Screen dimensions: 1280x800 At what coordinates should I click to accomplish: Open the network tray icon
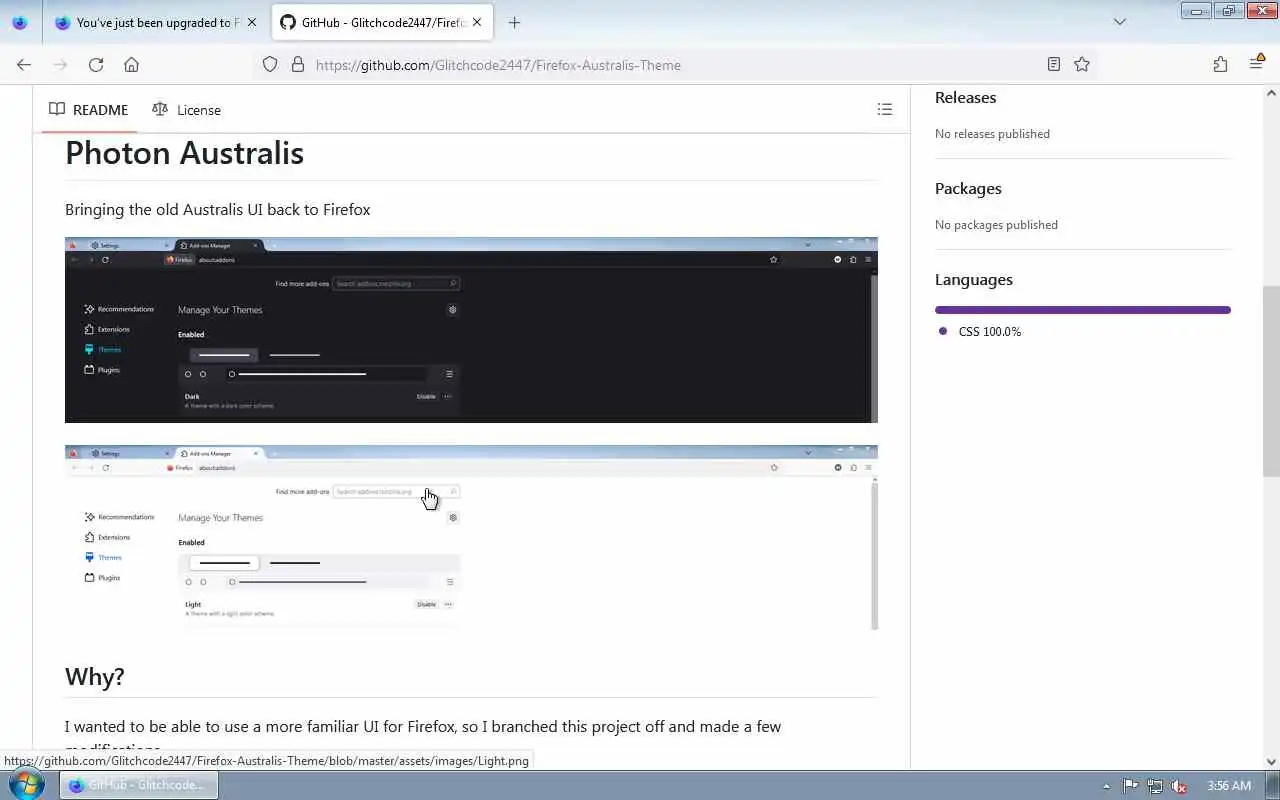coord(1155,786)
